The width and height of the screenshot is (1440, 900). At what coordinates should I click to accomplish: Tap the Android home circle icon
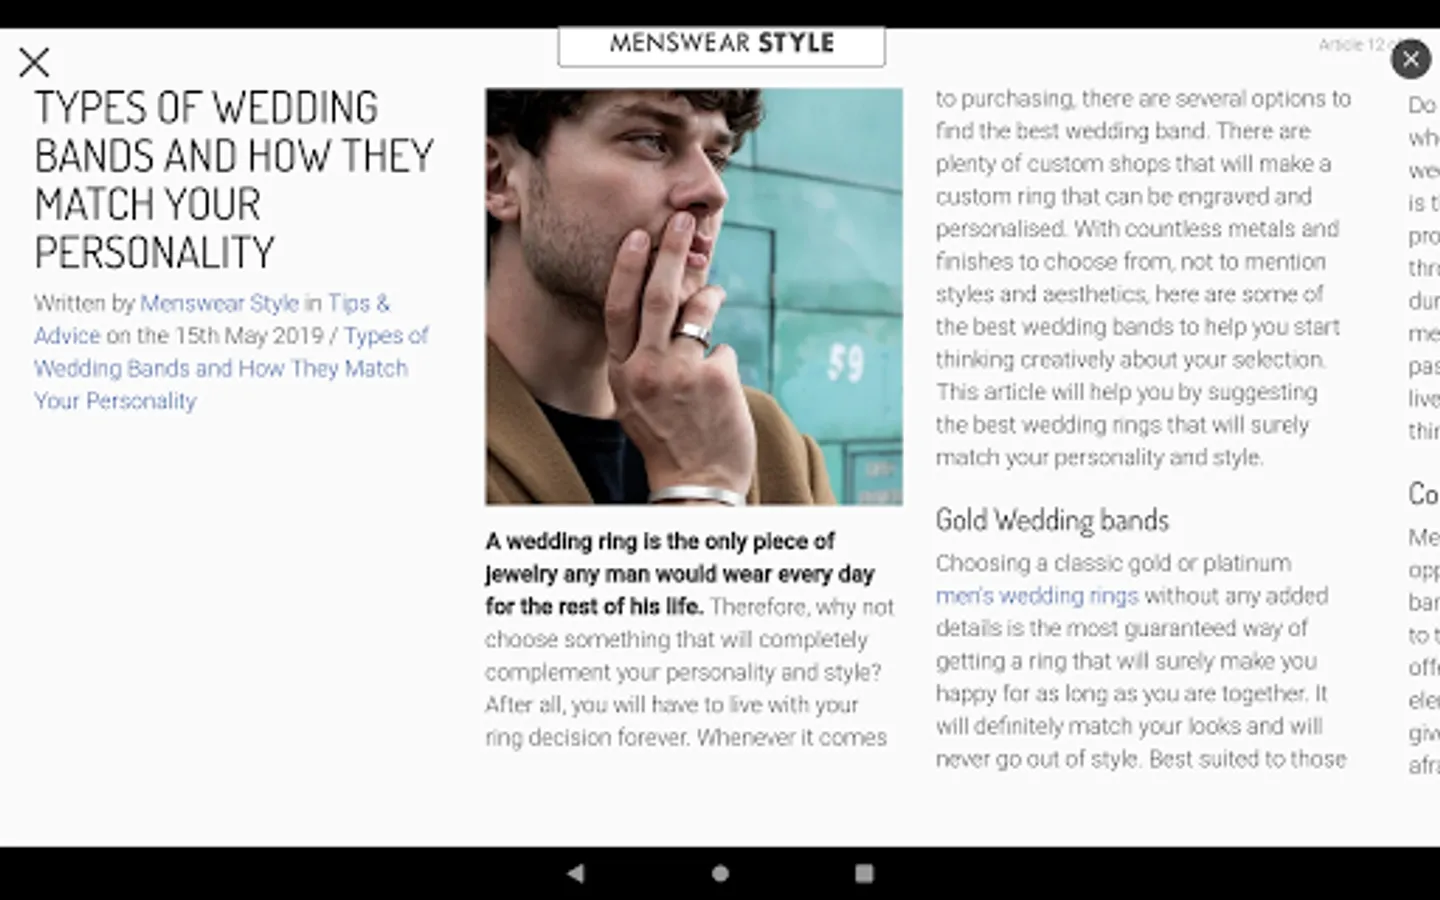coord(720,873)
